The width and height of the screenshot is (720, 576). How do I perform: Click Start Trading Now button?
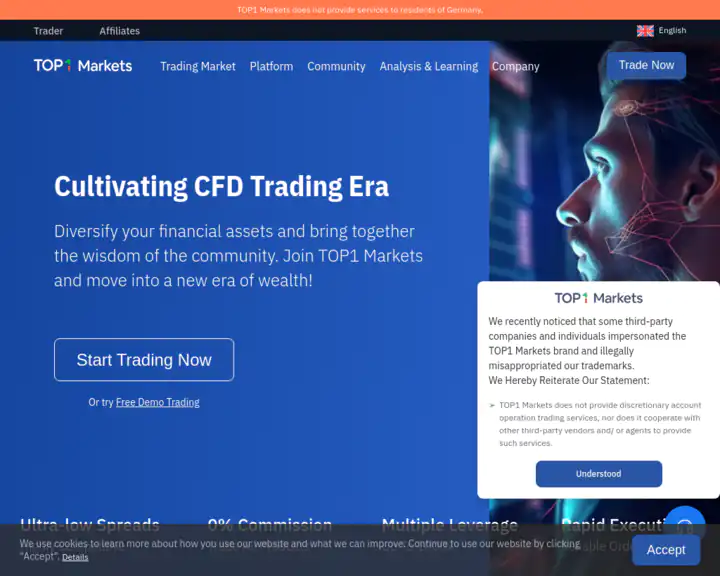[144, 360]
